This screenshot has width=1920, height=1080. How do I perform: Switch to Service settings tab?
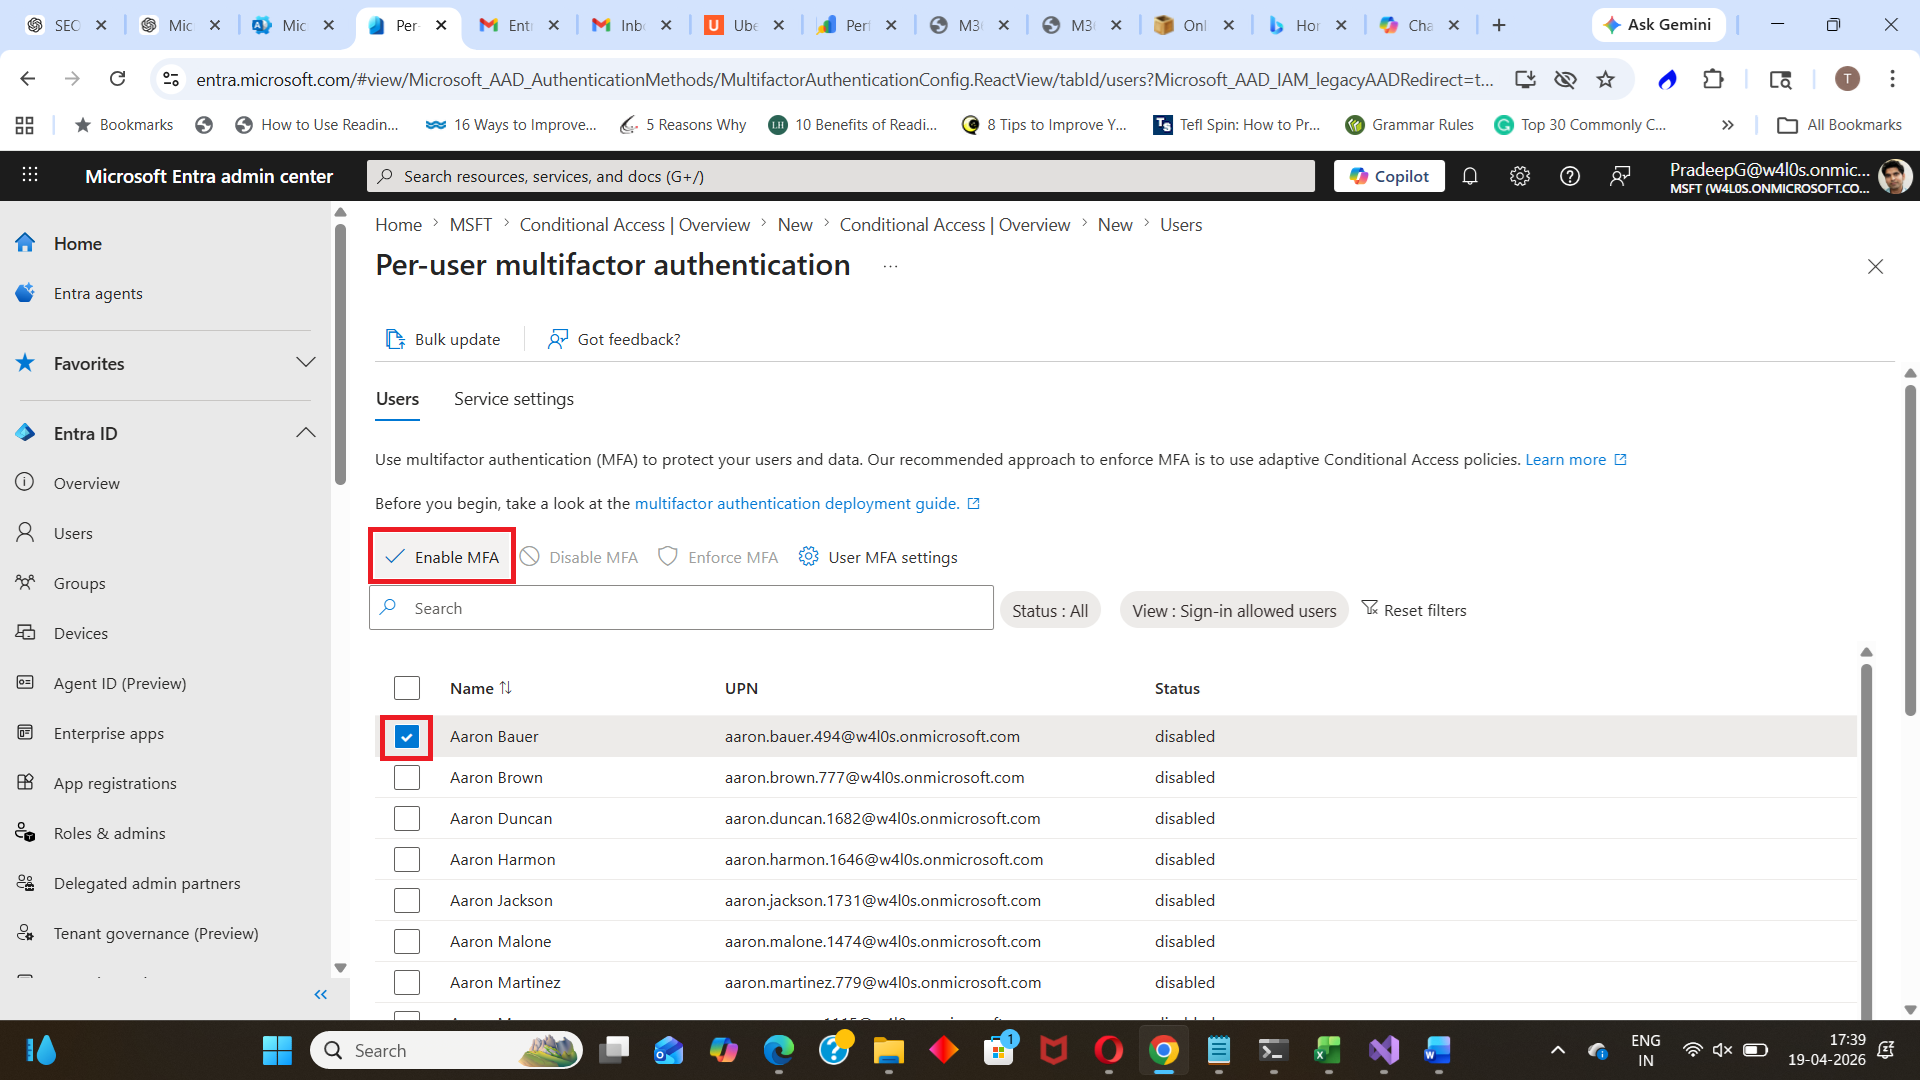(x=513, y=399)
